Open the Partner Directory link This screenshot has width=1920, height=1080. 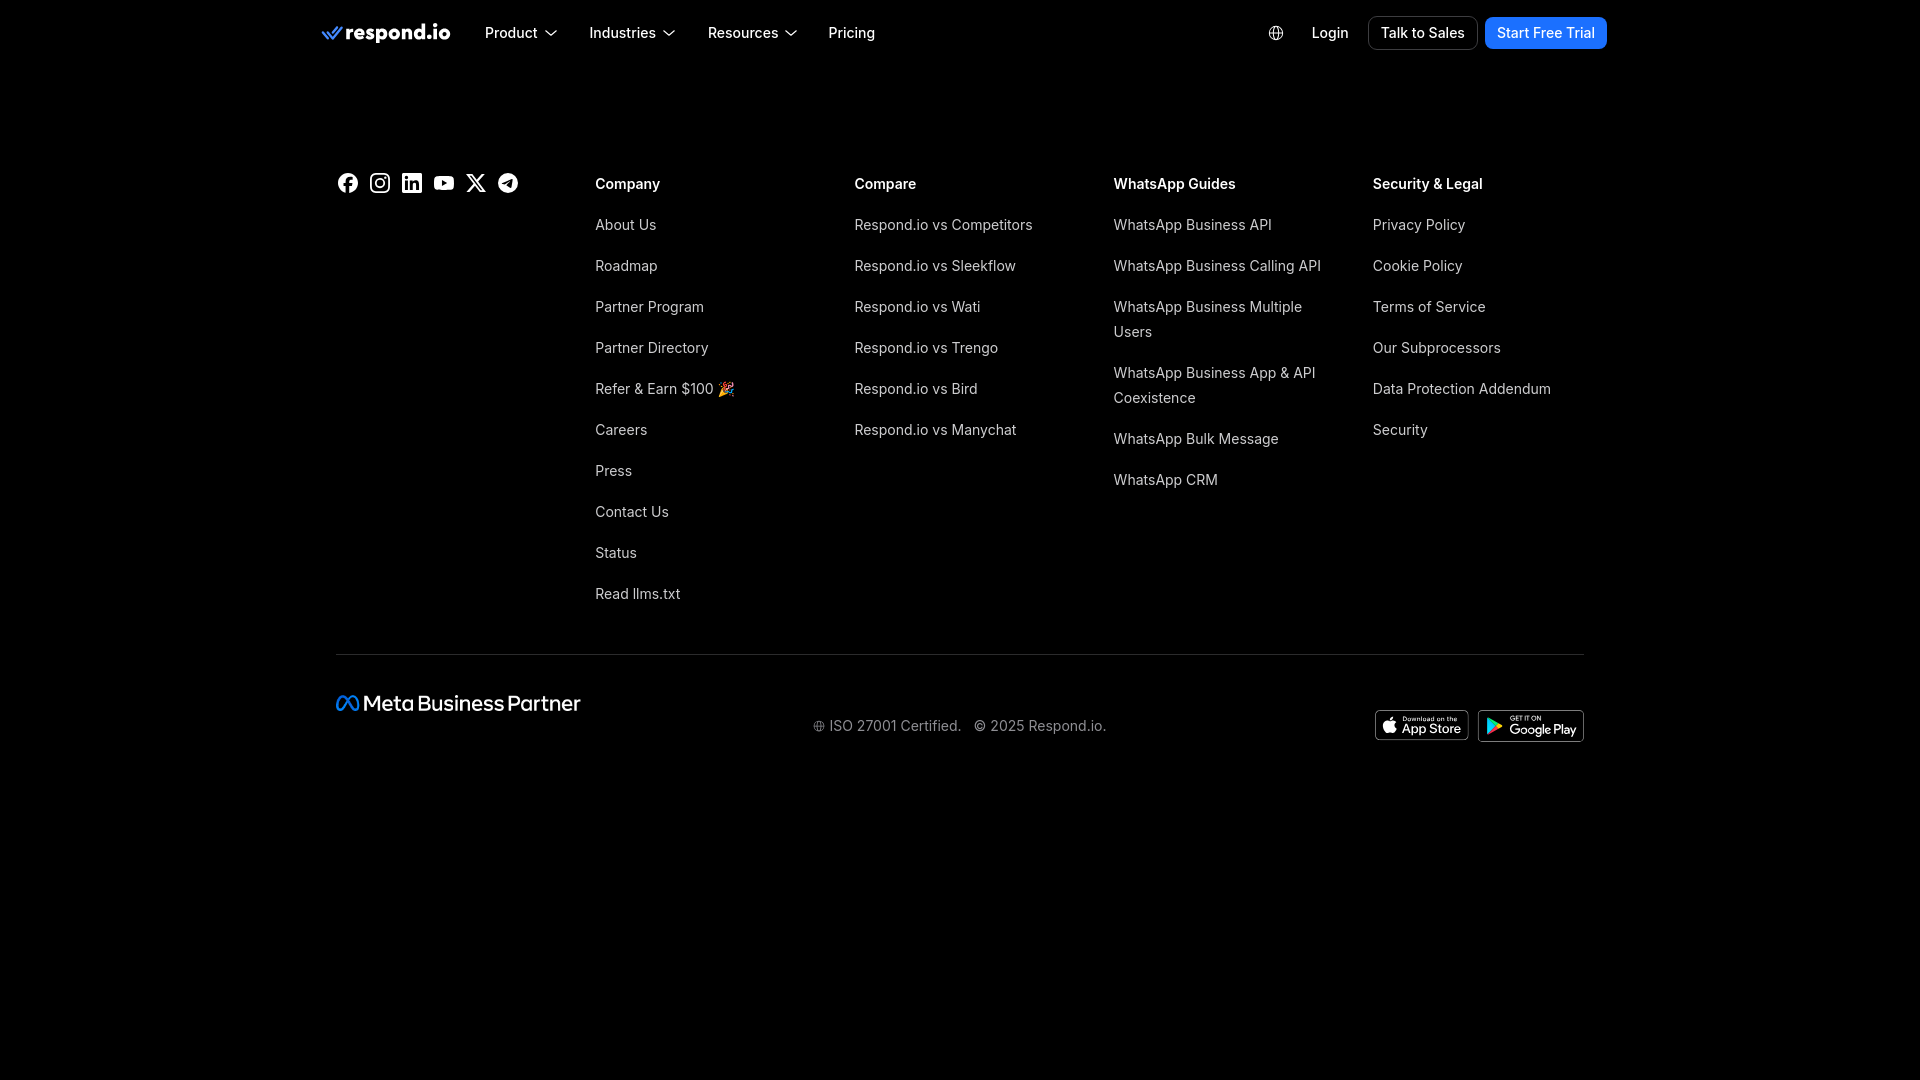click(x=652, y=348)
